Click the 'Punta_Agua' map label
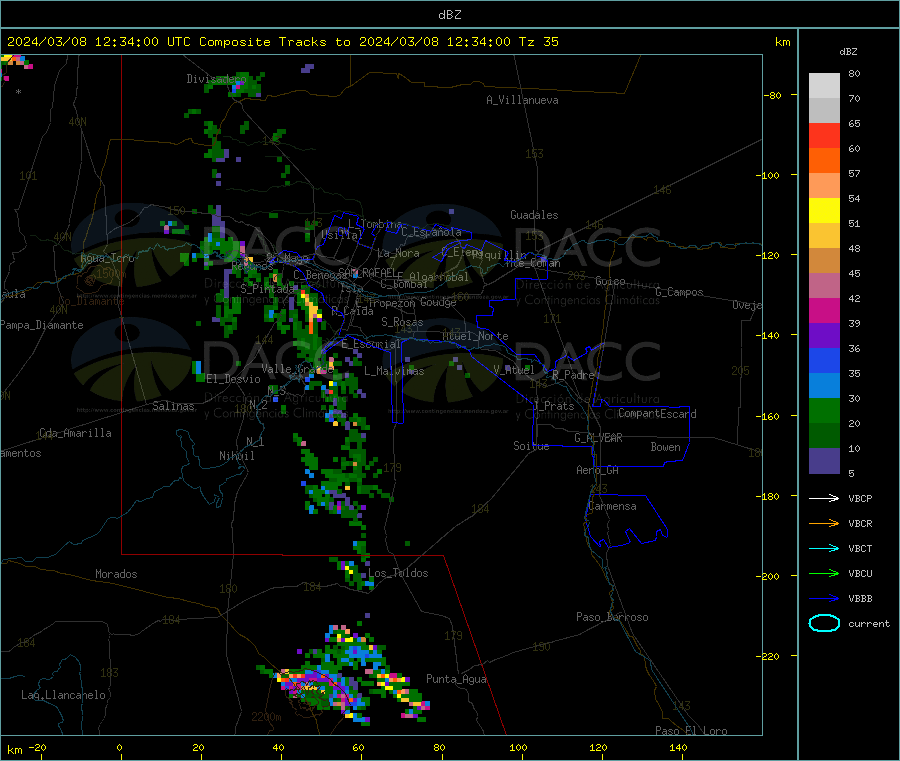Image resolution: width=900 pixels, height=761 pixels. point(456,680)
